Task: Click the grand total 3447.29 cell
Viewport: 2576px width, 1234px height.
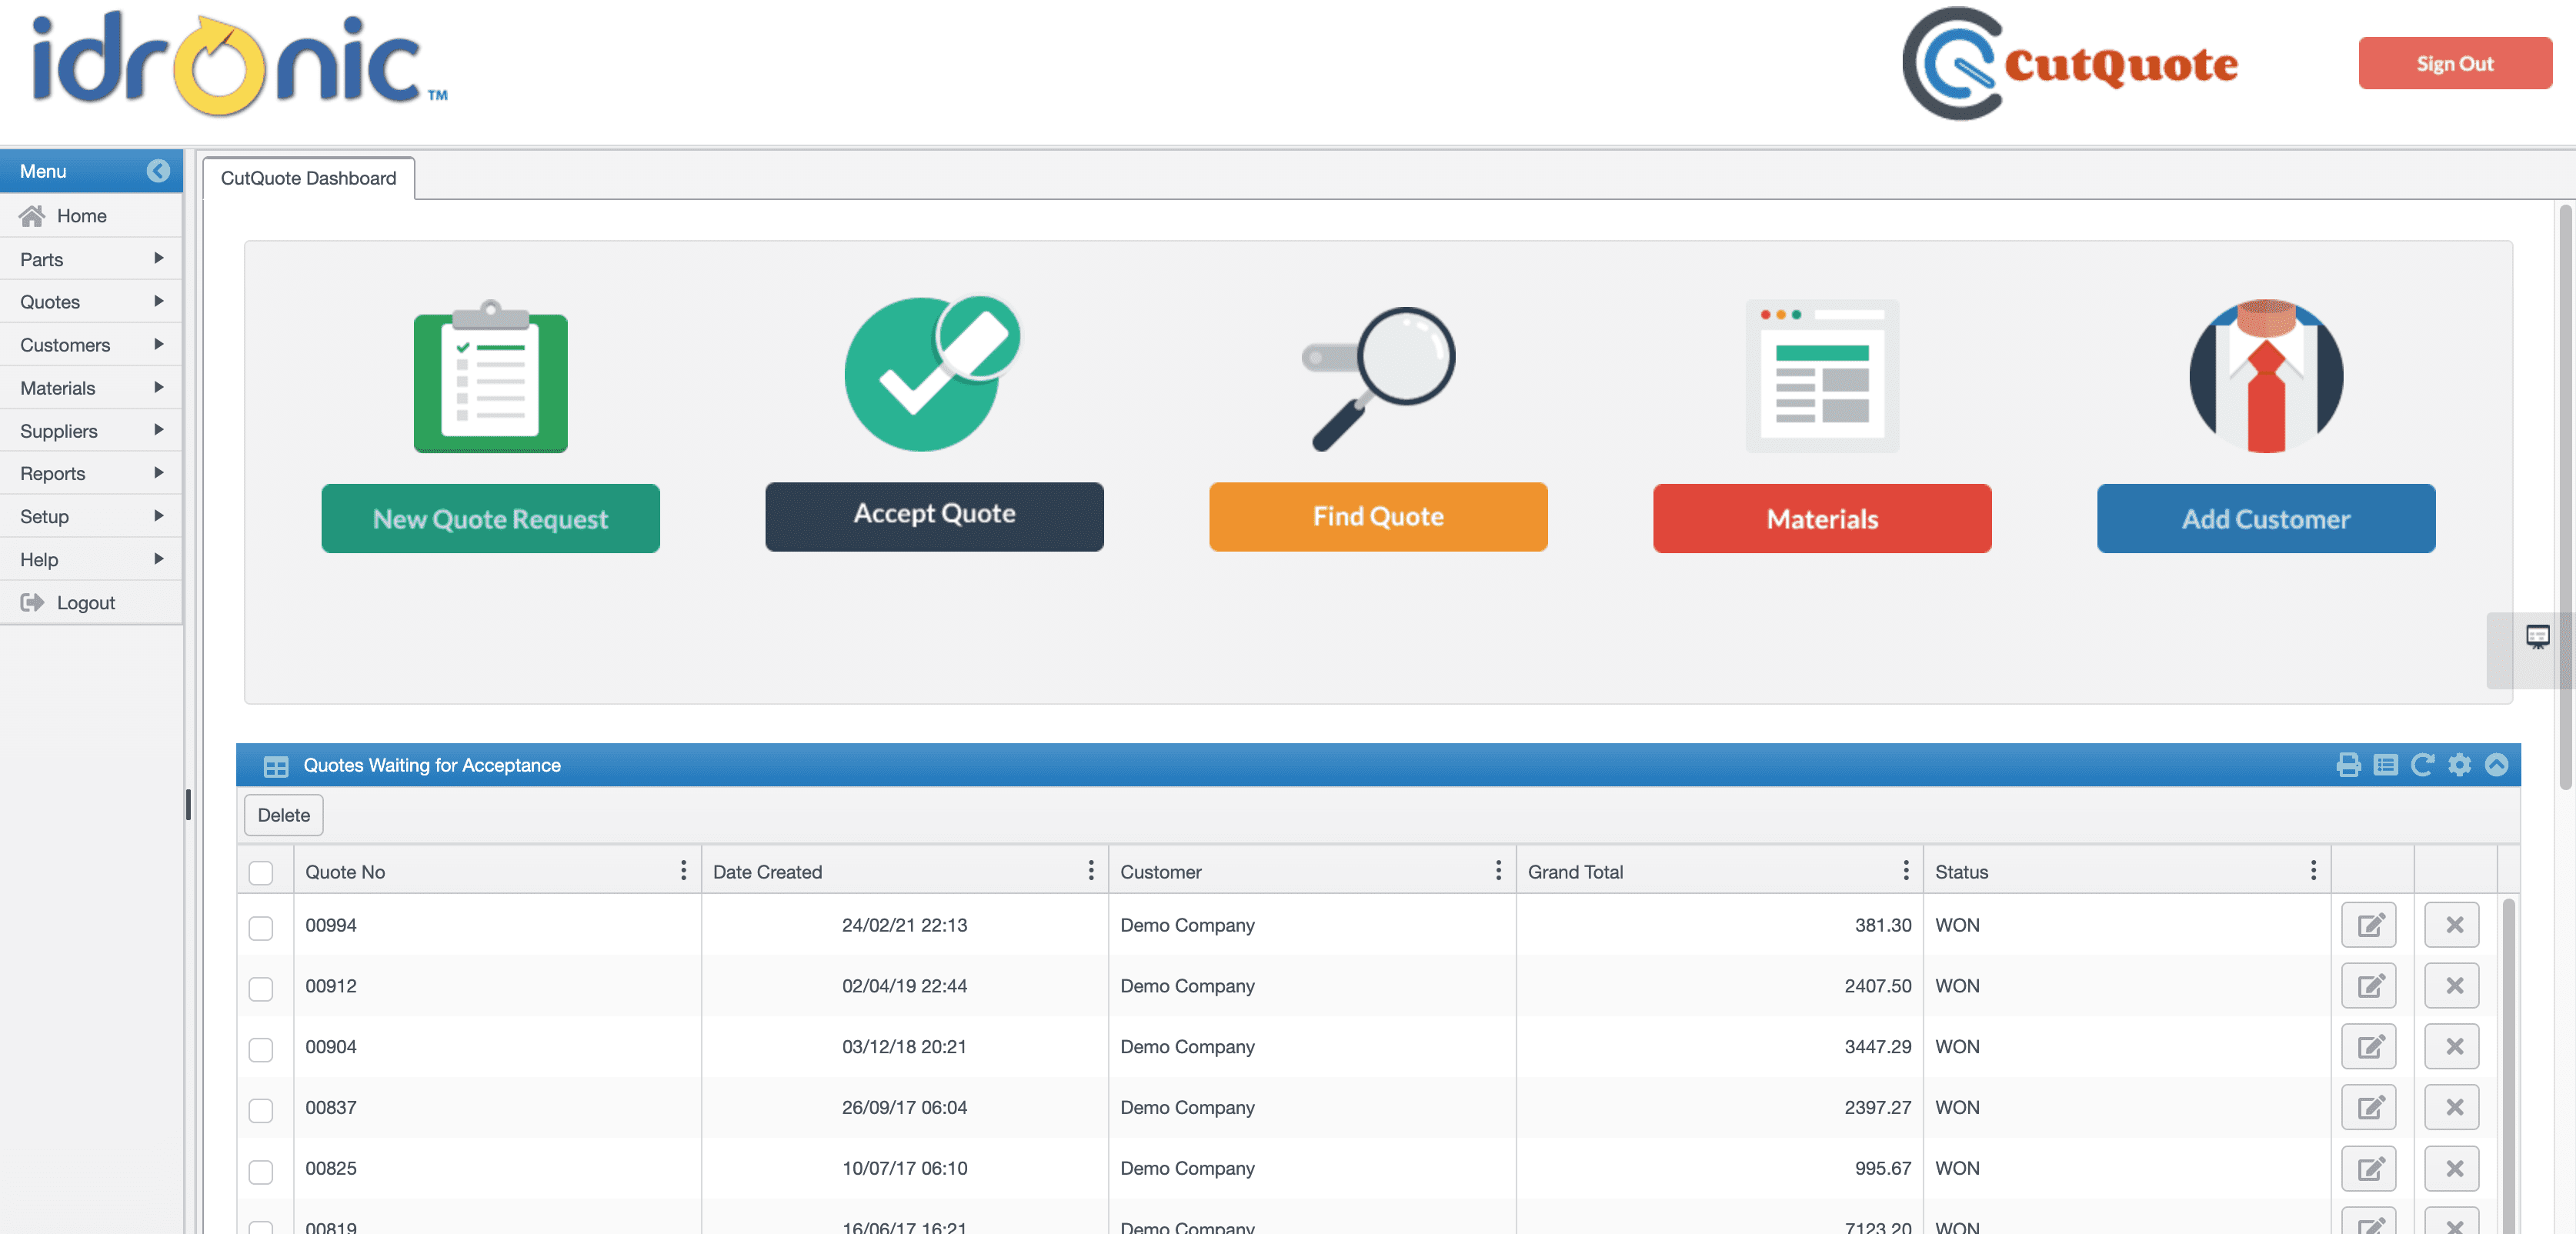Action: [x=1719, y=1047]
